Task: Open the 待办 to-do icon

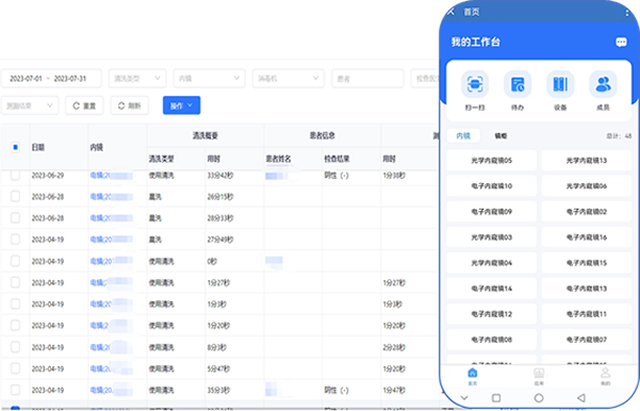Action: point(518,85)
